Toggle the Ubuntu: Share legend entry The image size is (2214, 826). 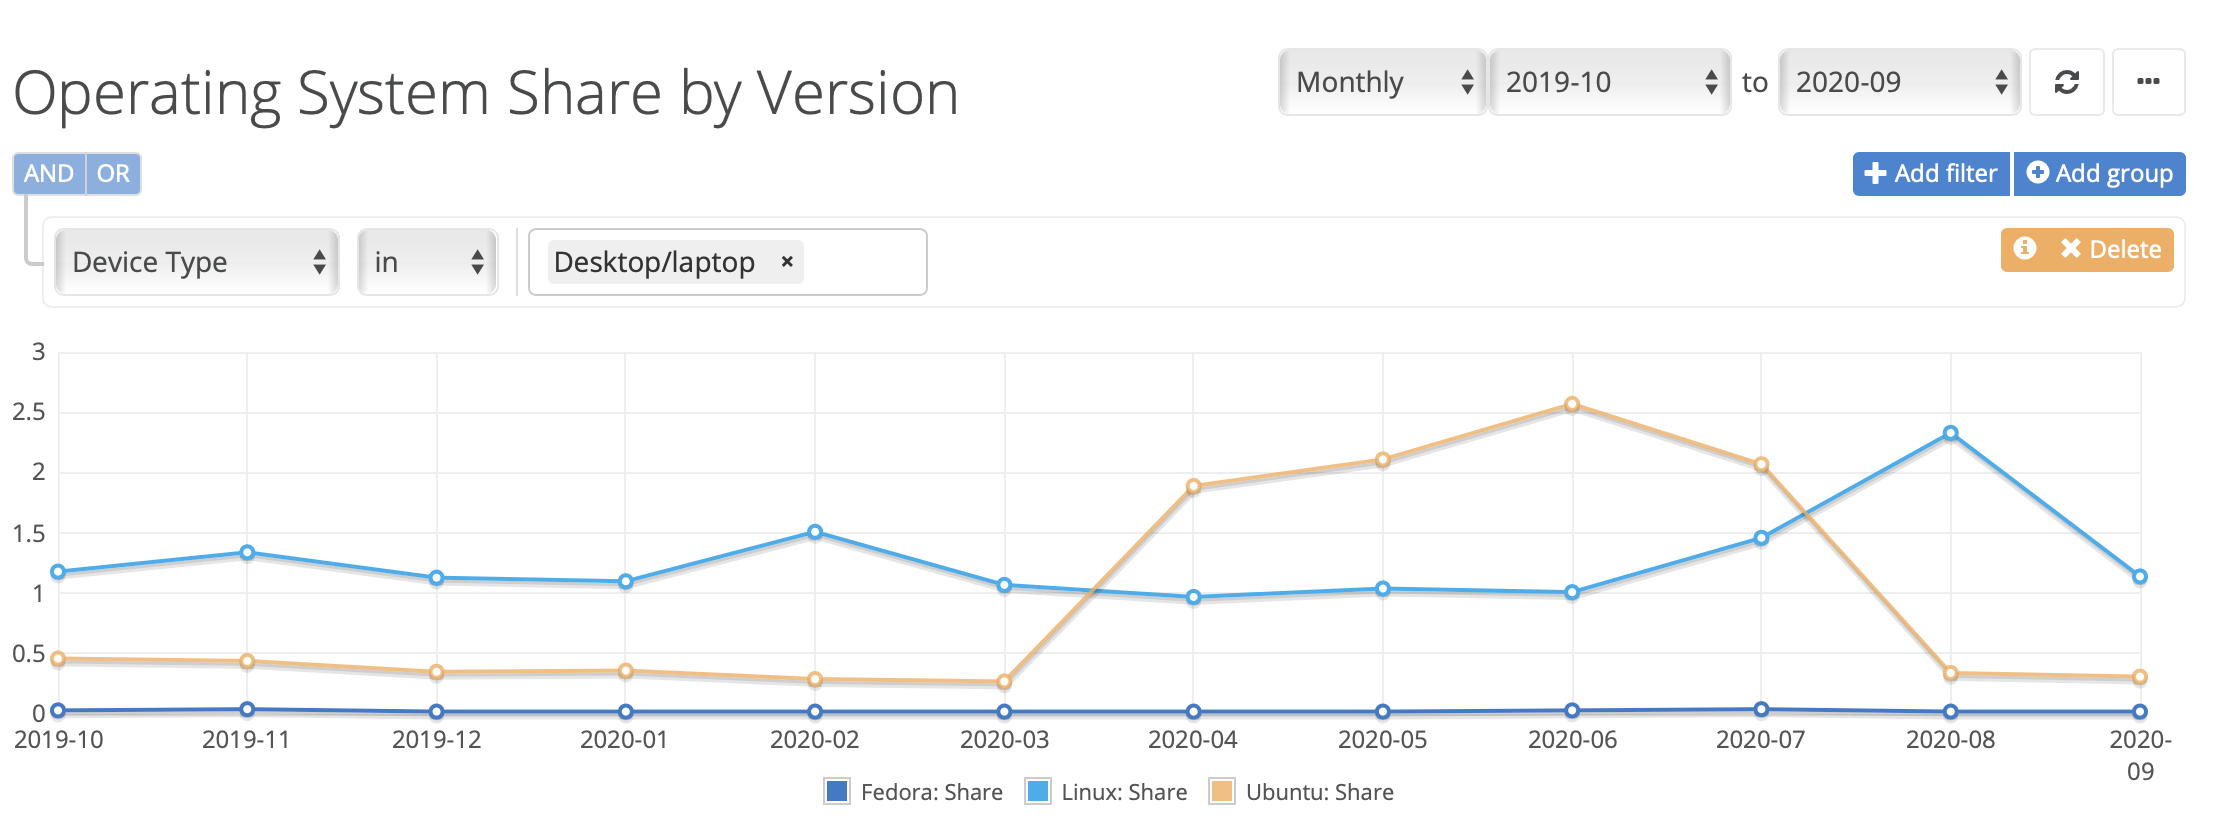click(x=1301, y=791)
